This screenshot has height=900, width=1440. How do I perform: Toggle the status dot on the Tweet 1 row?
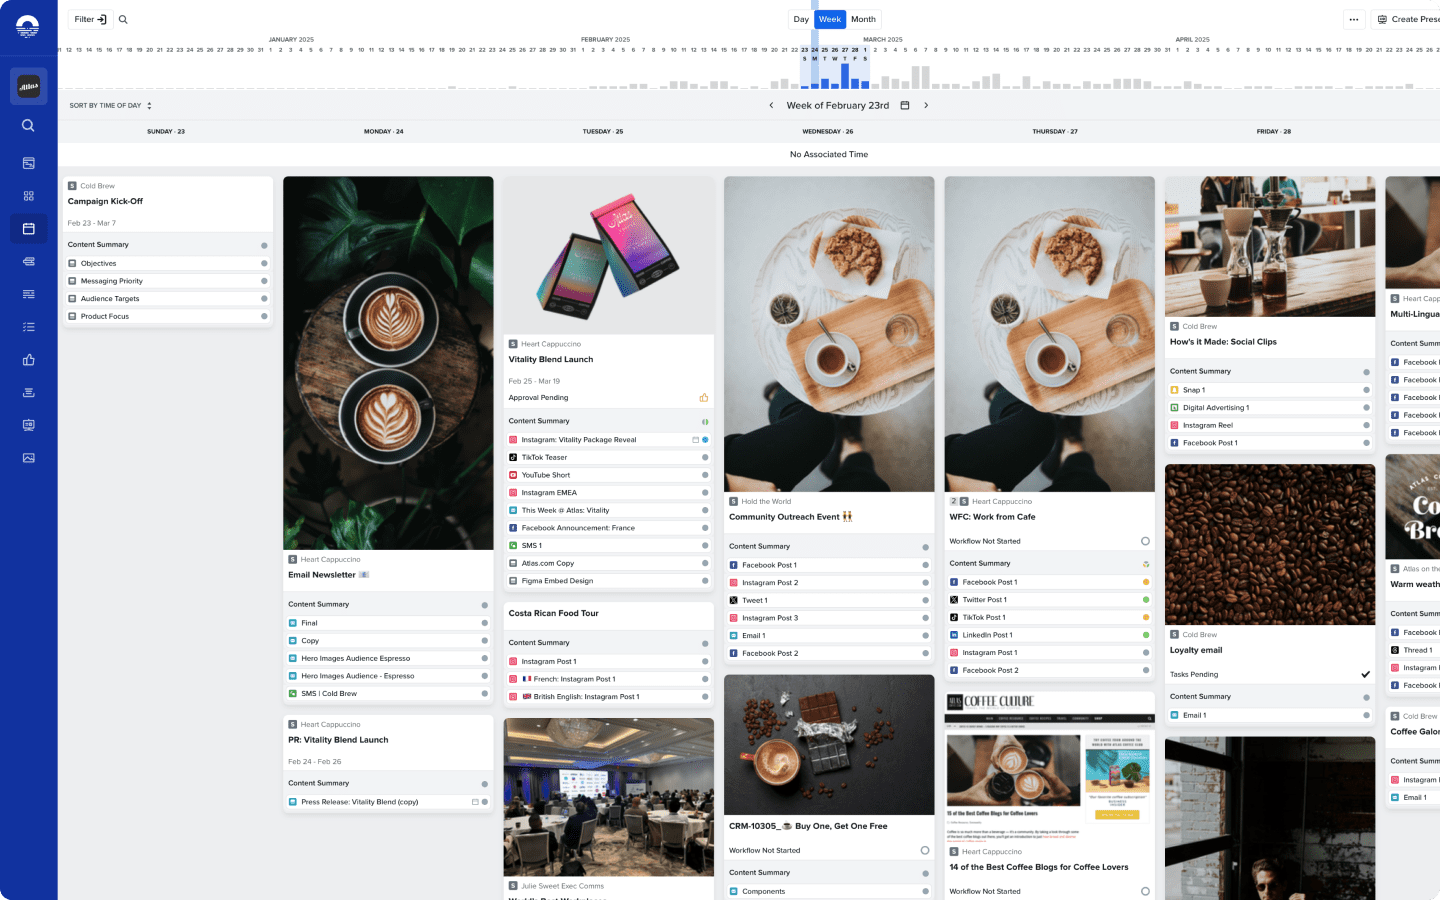pyautogui.click(x=925, y=600)
